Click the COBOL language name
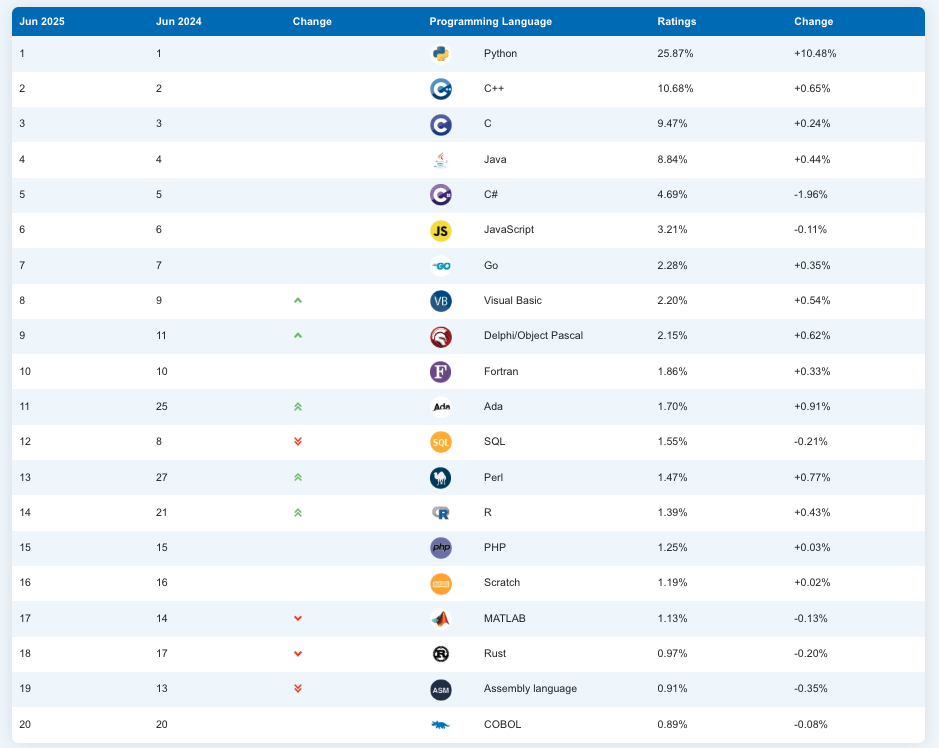This screenshot has width=939, height=748. (502, 725)
